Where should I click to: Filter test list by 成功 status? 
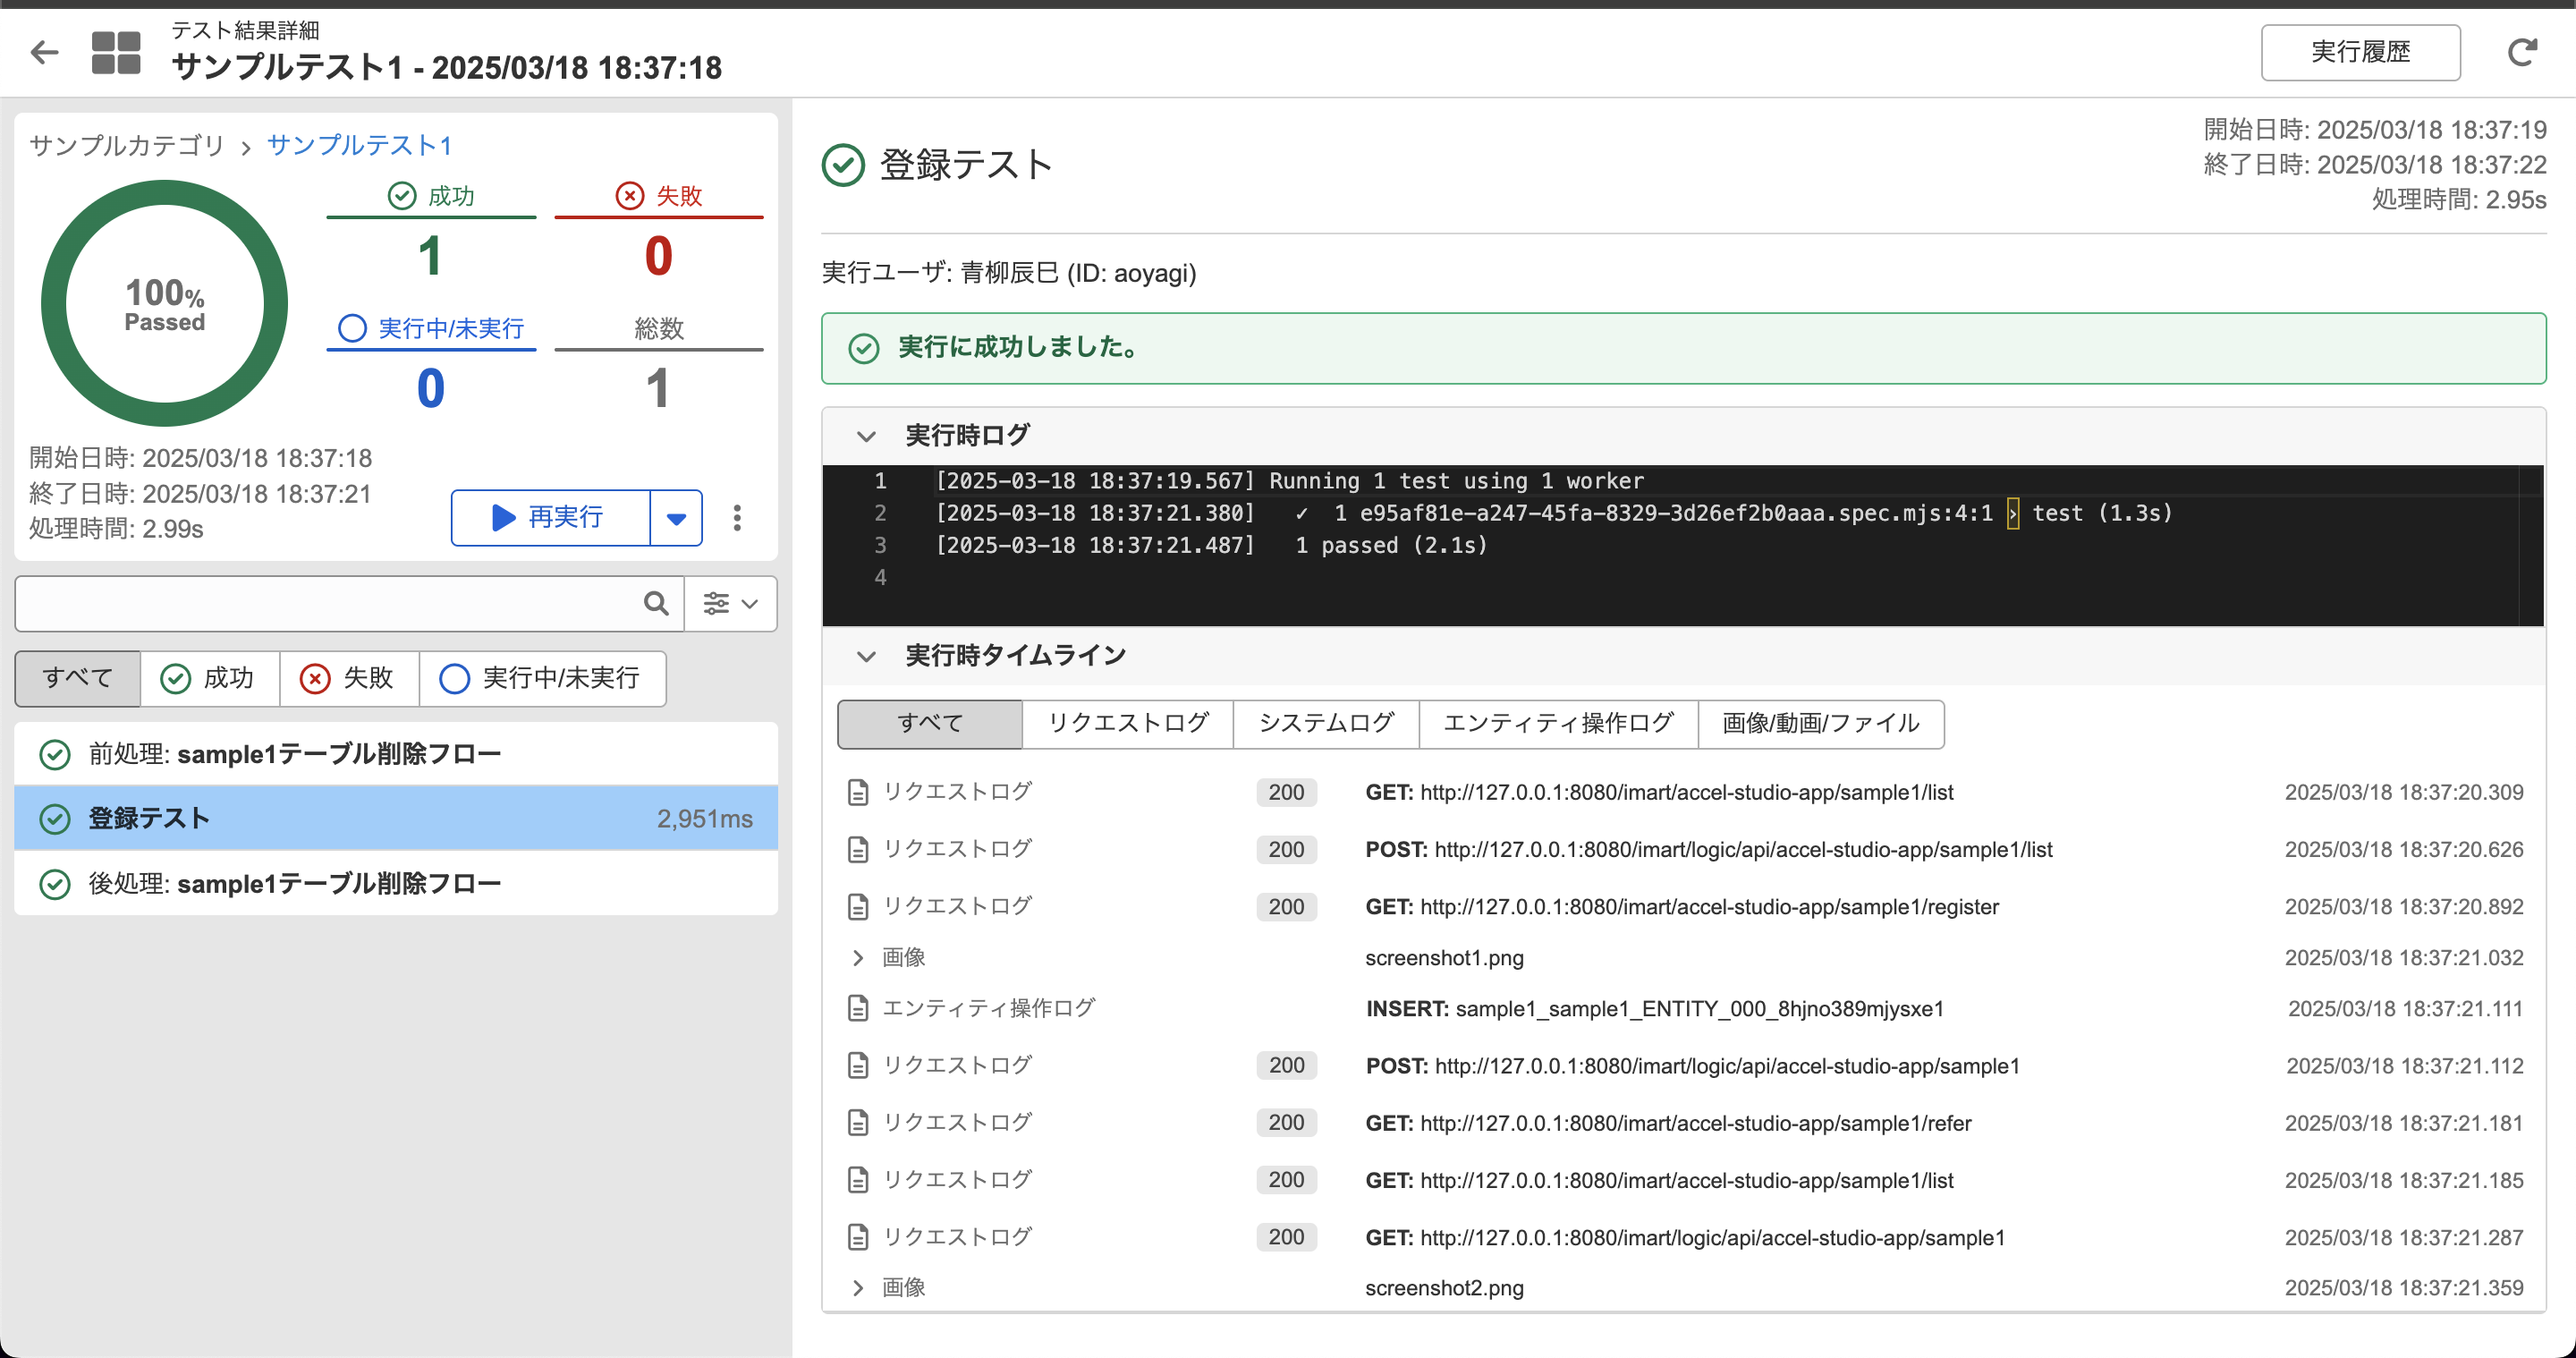pyautogui.click(x=209, y=678)
